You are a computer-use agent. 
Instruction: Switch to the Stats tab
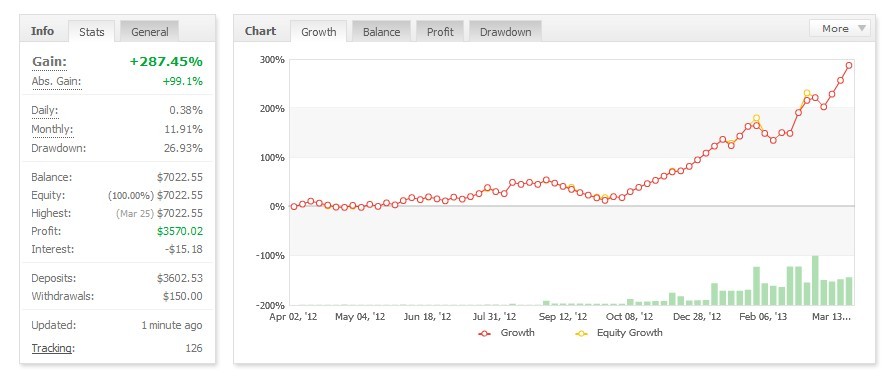point(92,32)
